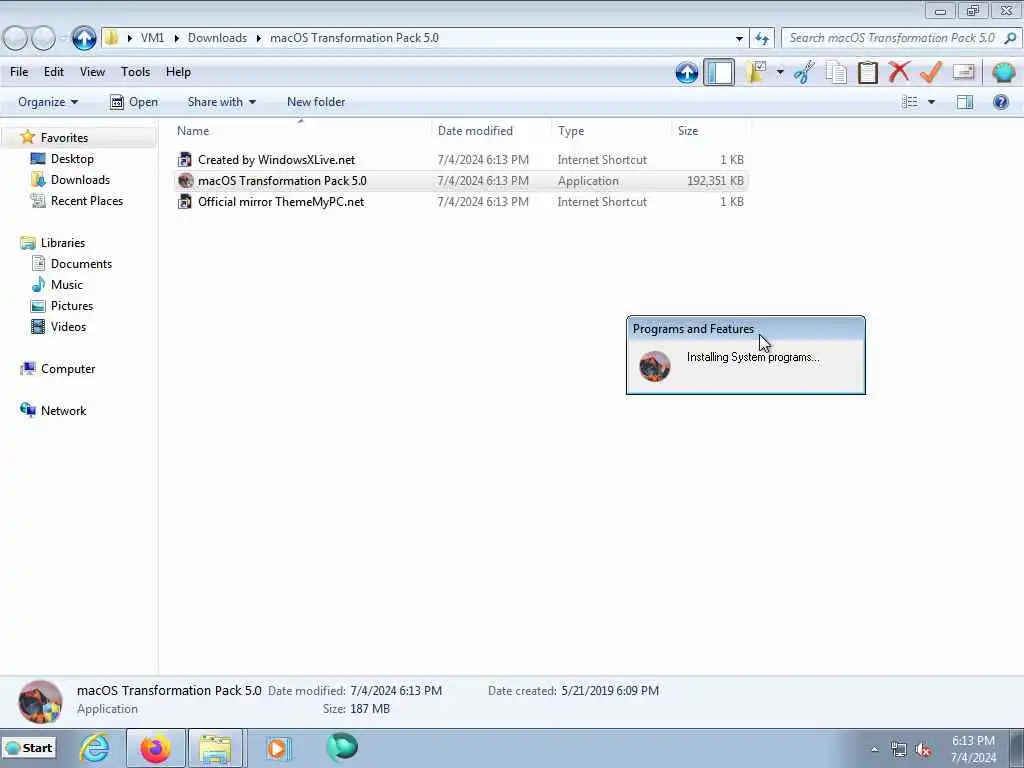Toggle the preview pane button
Image resolution: width=1024 pixels, height=768 pixels.
965,102
